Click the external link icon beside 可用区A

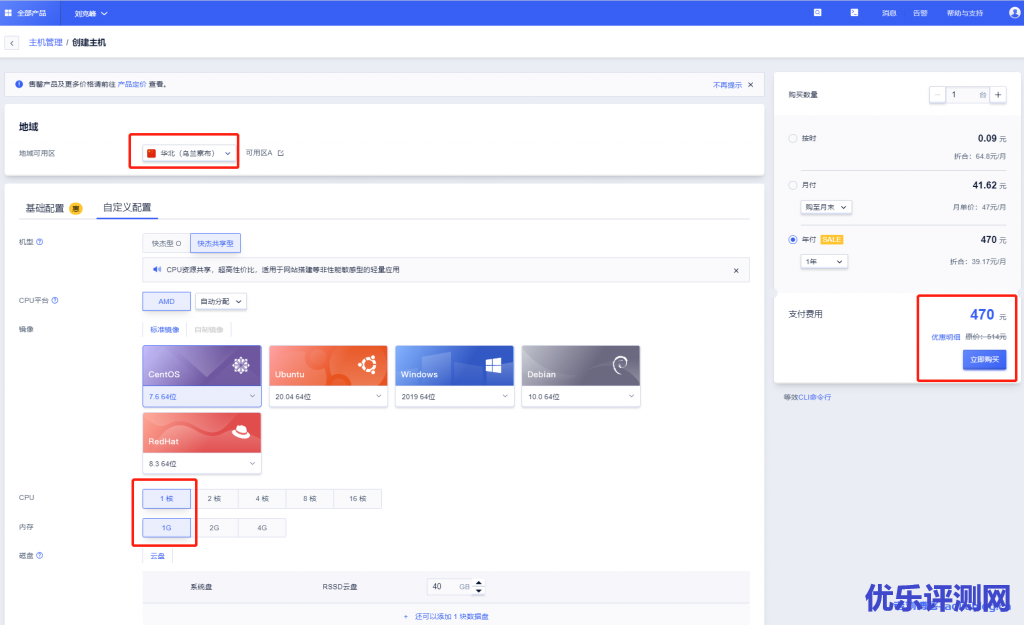pyautogui.click(x=281, y=153)
